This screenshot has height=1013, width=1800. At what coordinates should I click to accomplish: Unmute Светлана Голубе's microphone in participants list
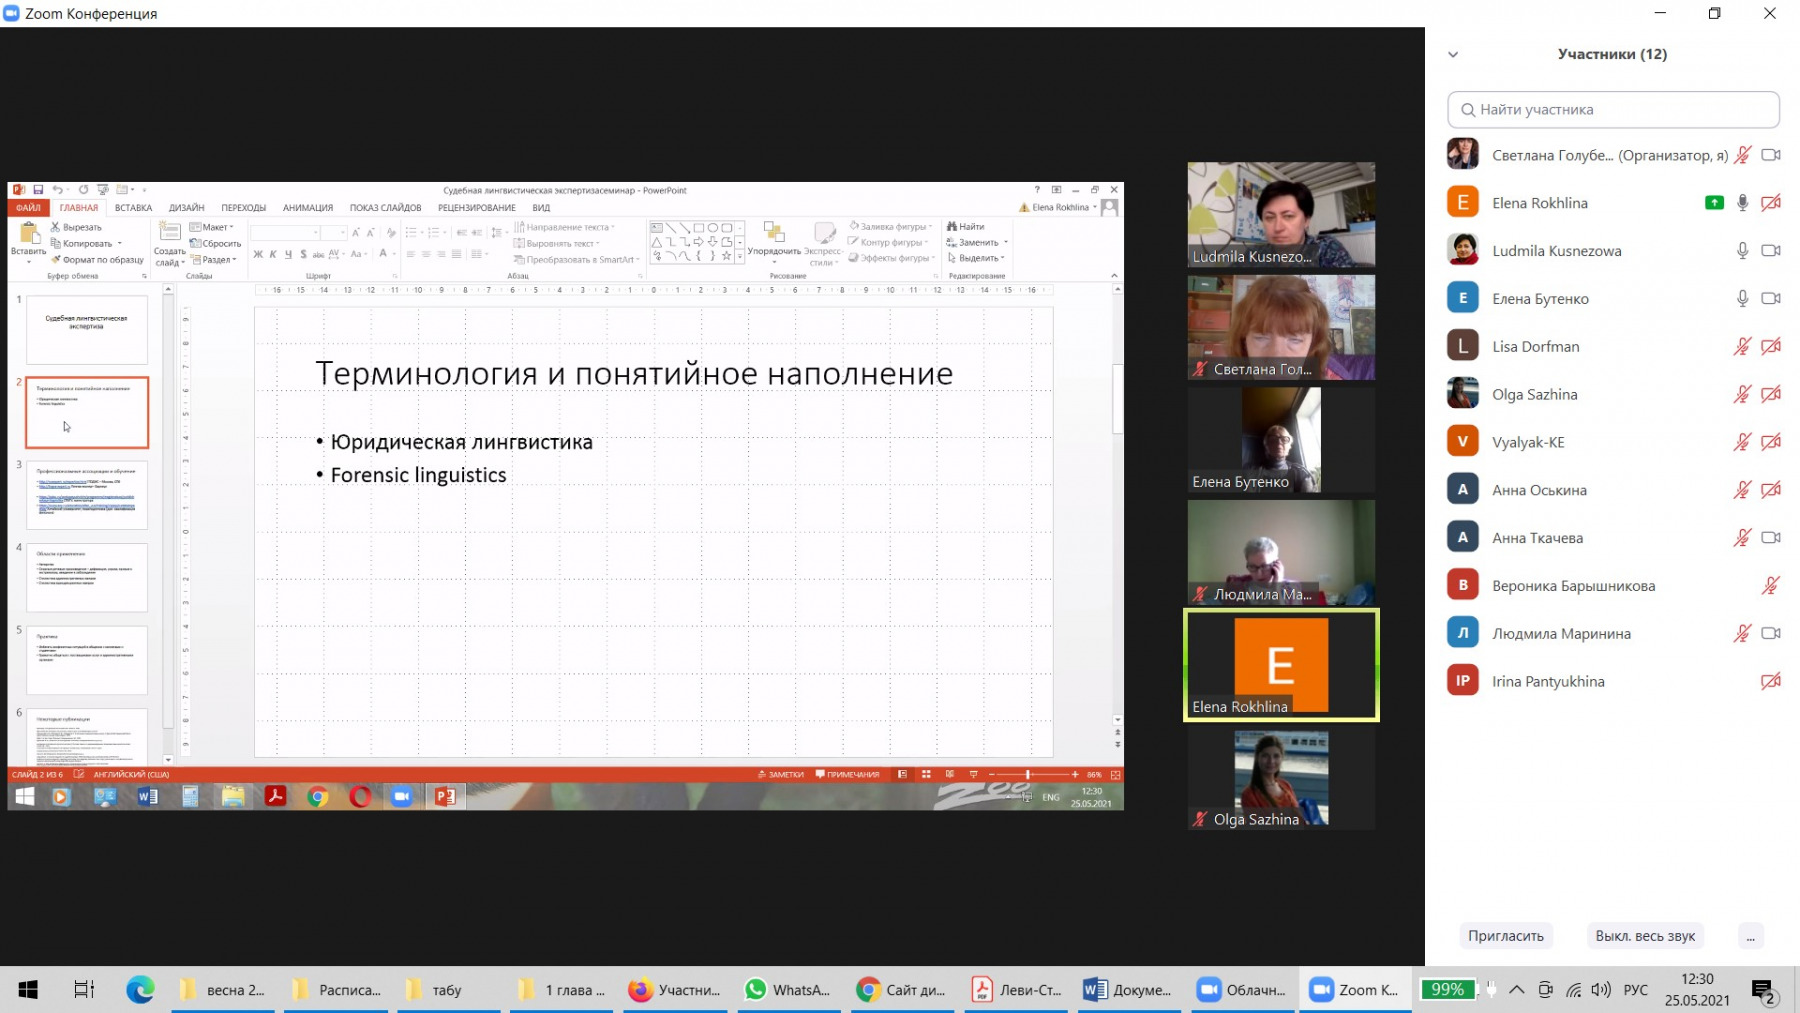pos(1742,155)
